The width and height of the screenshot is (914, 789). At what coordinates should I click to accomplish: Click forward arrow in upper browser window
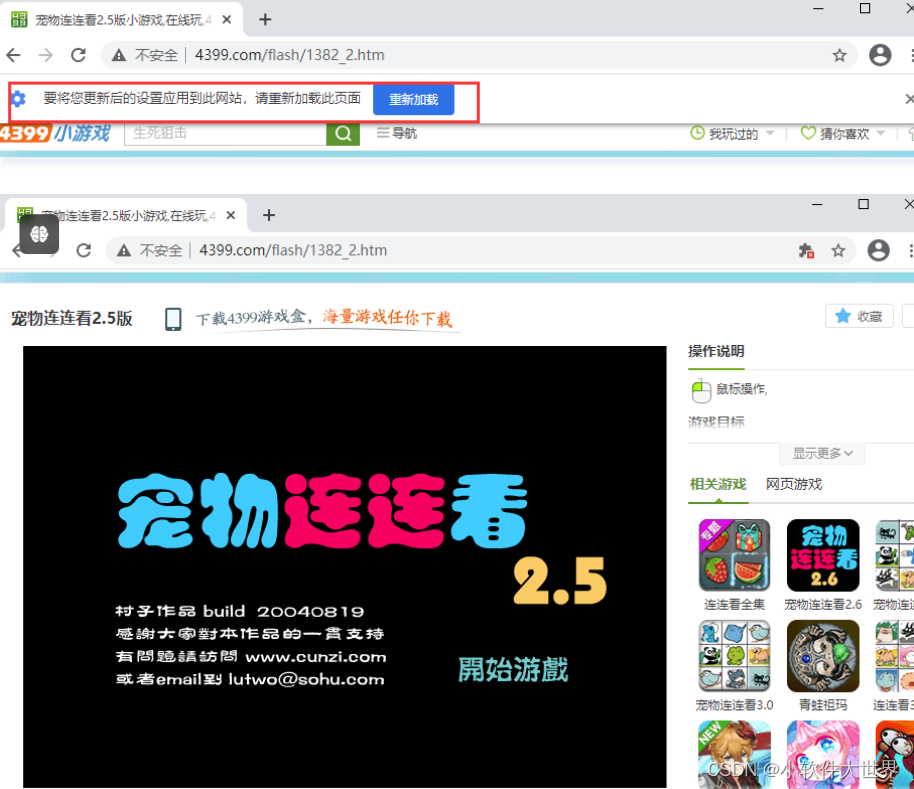tap(45, 55)
